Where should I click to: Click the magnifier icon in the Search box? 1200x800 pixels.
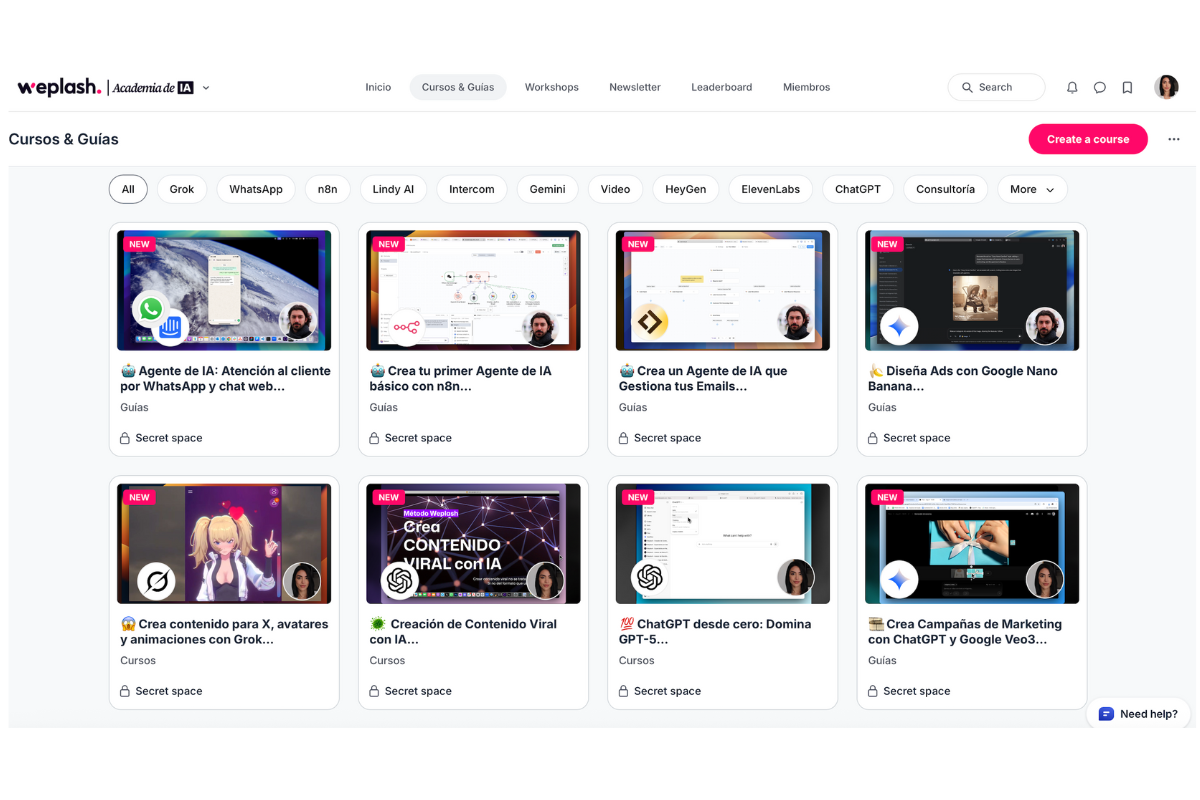pos(967,88)
